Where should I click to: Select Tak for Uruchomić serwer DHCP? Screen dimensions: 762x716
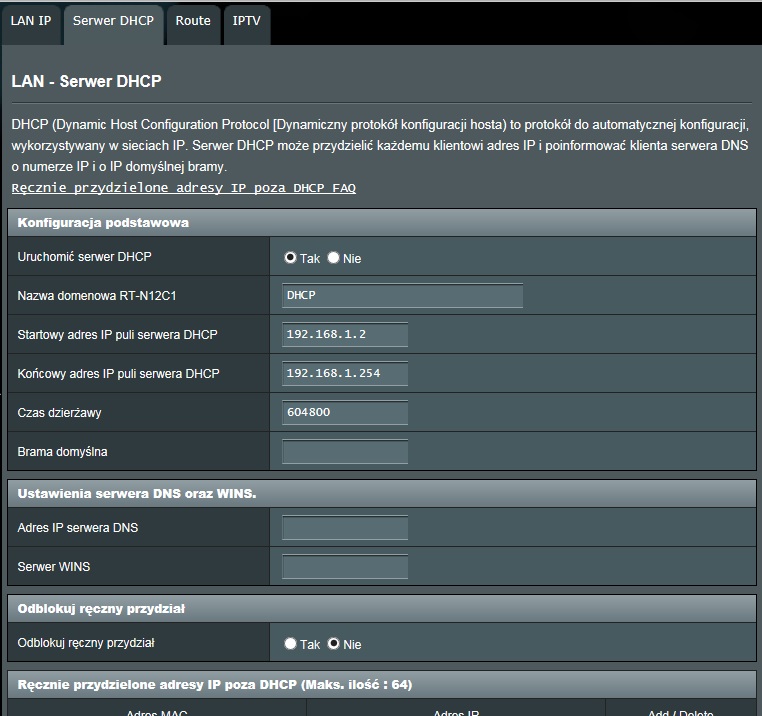(x=290, y=258)
